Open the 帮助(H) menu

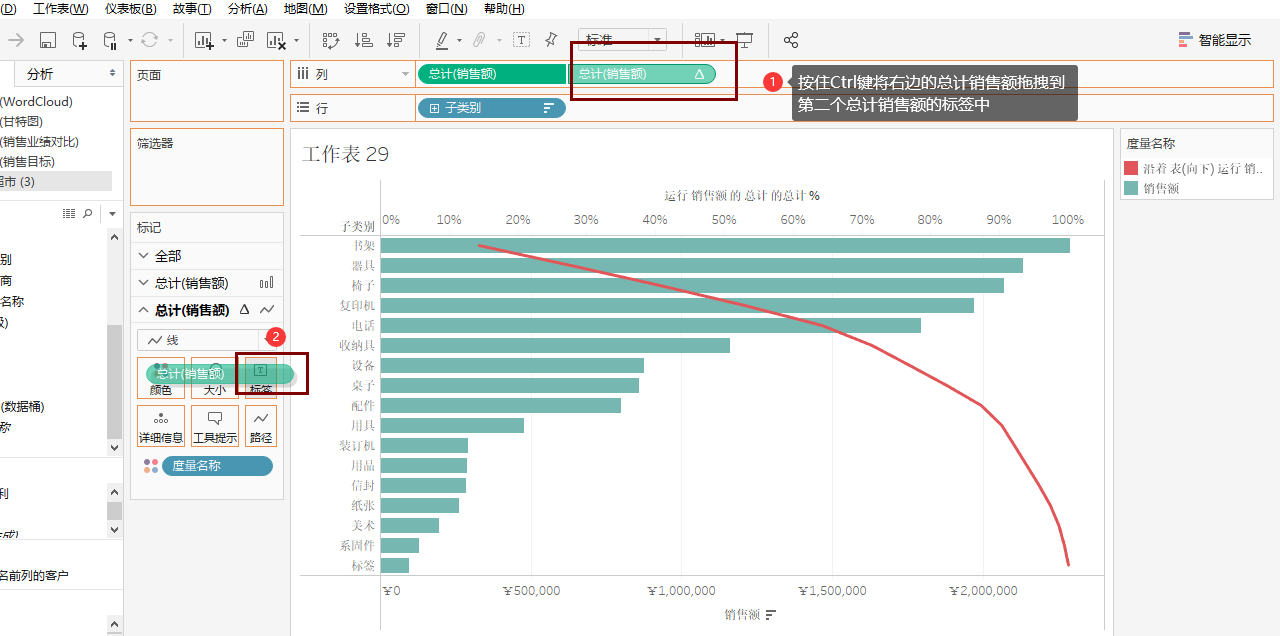[504, 9]
